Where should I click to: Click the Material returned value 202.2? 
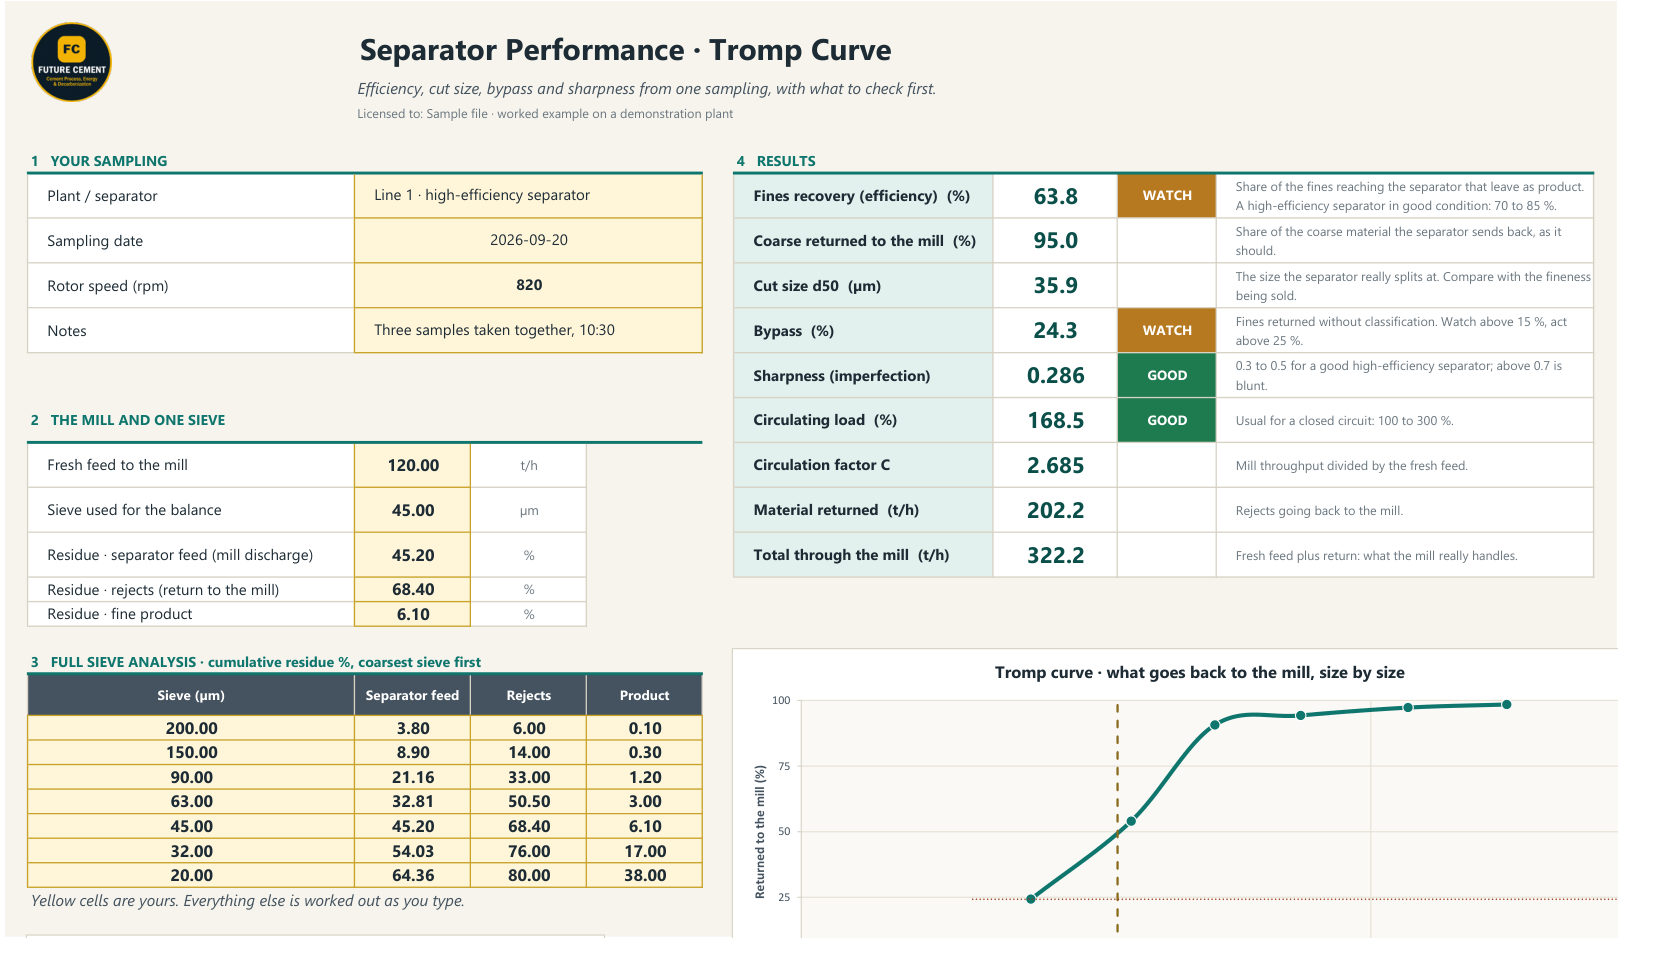click(x=1055, y=510)
